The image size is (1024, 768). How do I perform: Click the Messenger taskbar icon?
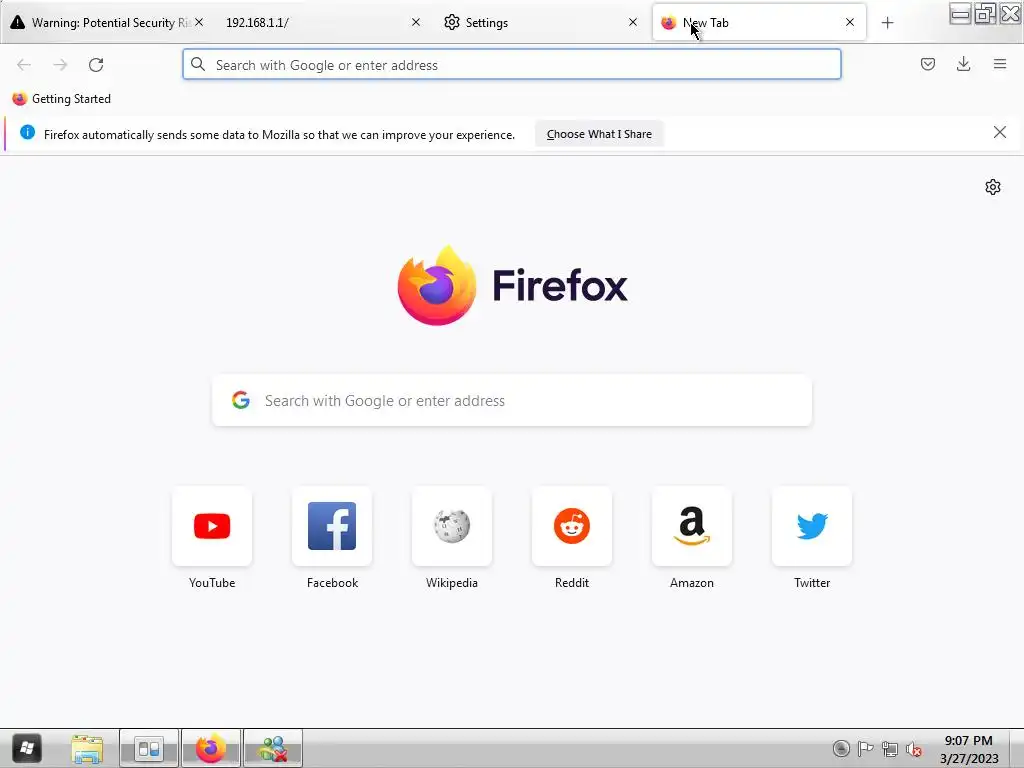coord(273,748)
